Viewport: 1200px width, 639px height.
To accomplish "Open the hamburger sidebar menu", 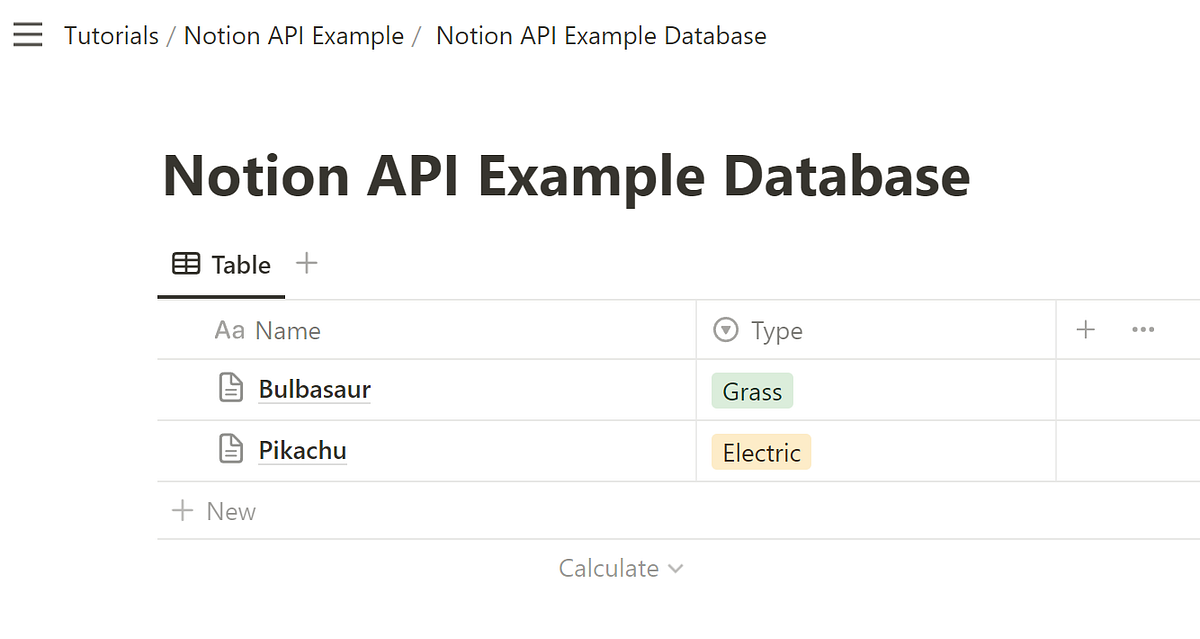I will coord(27,36).
